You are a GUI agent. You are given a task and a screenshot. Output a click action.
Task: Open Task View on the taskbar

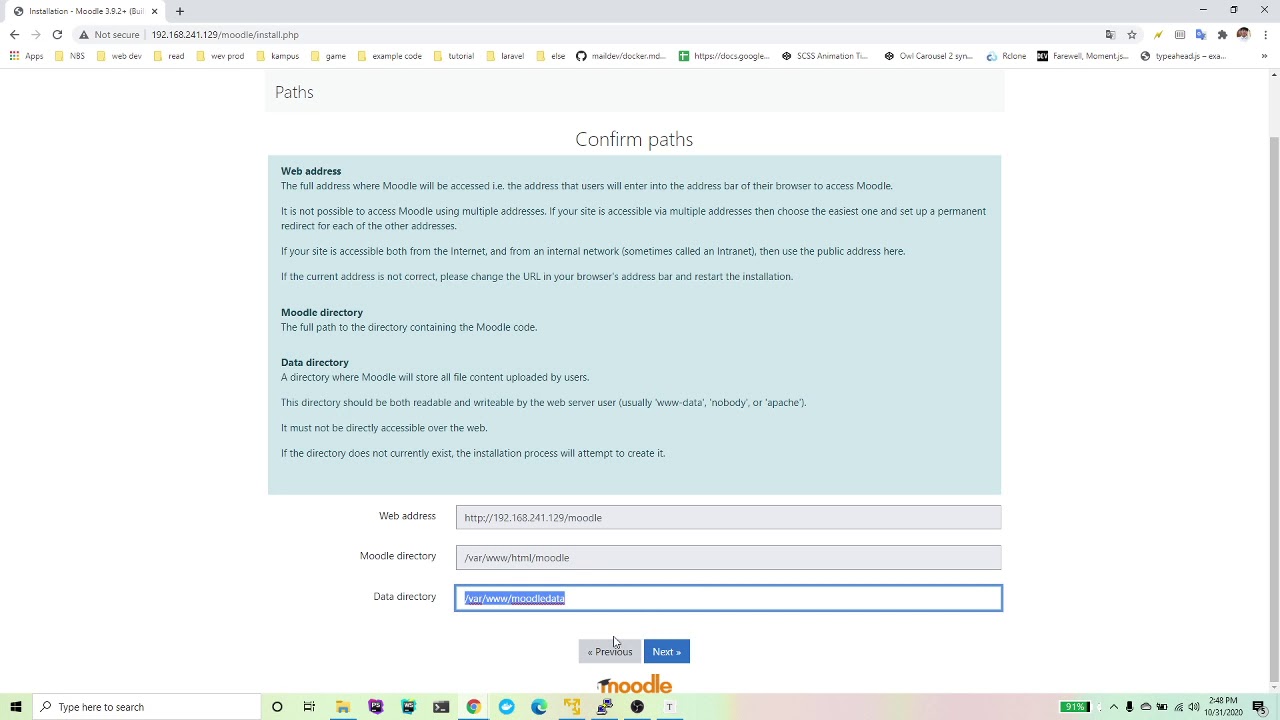309,707
